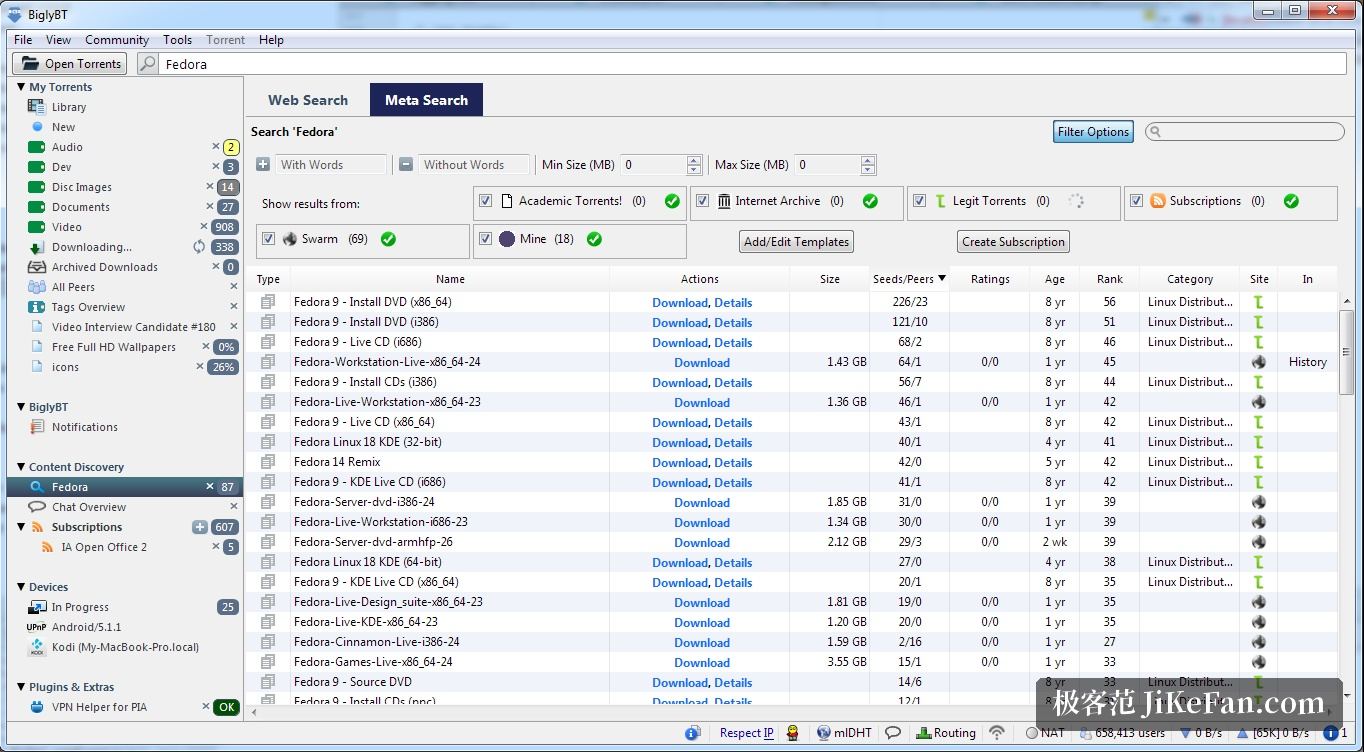The height and width of the screenshot is (752, 1364).
Task: Click the Notifications icon in sidebar
Action: [x=37, y=427]
